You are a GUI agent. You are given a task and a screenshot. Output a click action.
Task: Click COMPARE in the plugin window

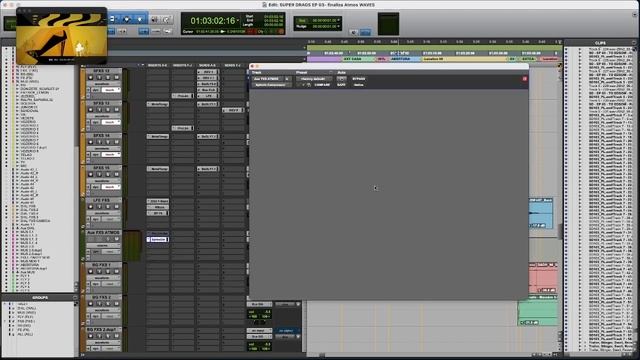[322, 85]
